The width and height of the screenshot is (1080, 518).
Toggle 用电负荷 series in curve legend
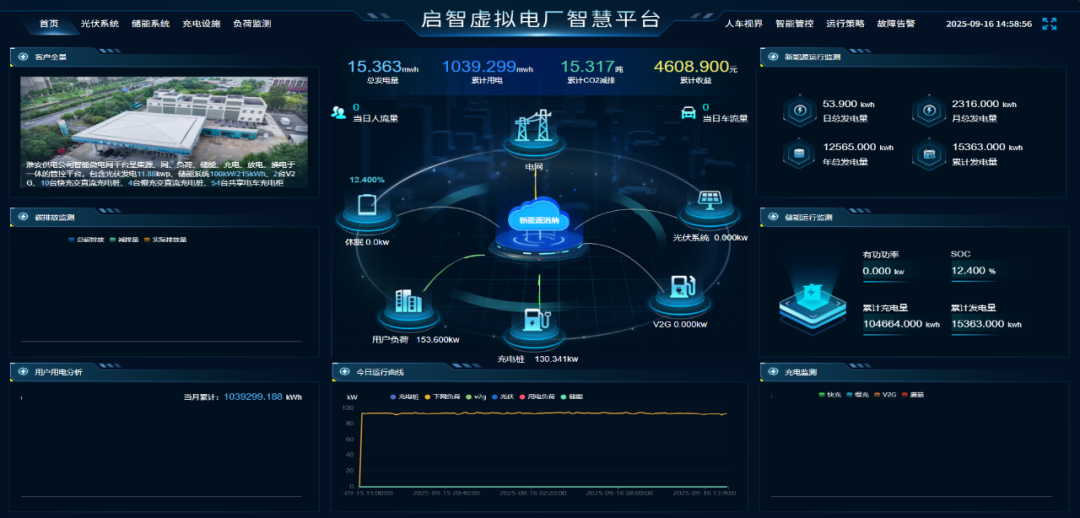(537, 397)
